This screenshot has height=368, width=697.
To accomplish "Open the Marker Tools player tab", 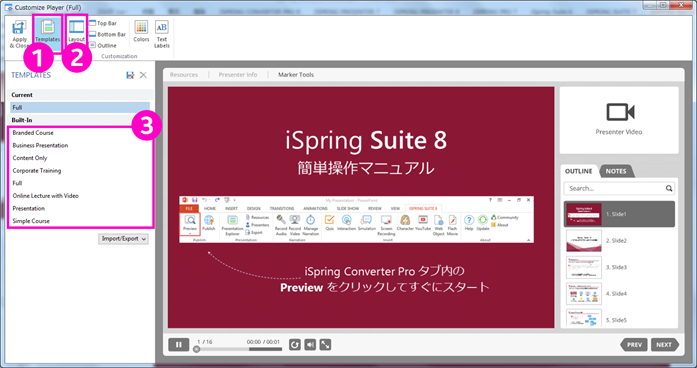I will coord(296,75).
